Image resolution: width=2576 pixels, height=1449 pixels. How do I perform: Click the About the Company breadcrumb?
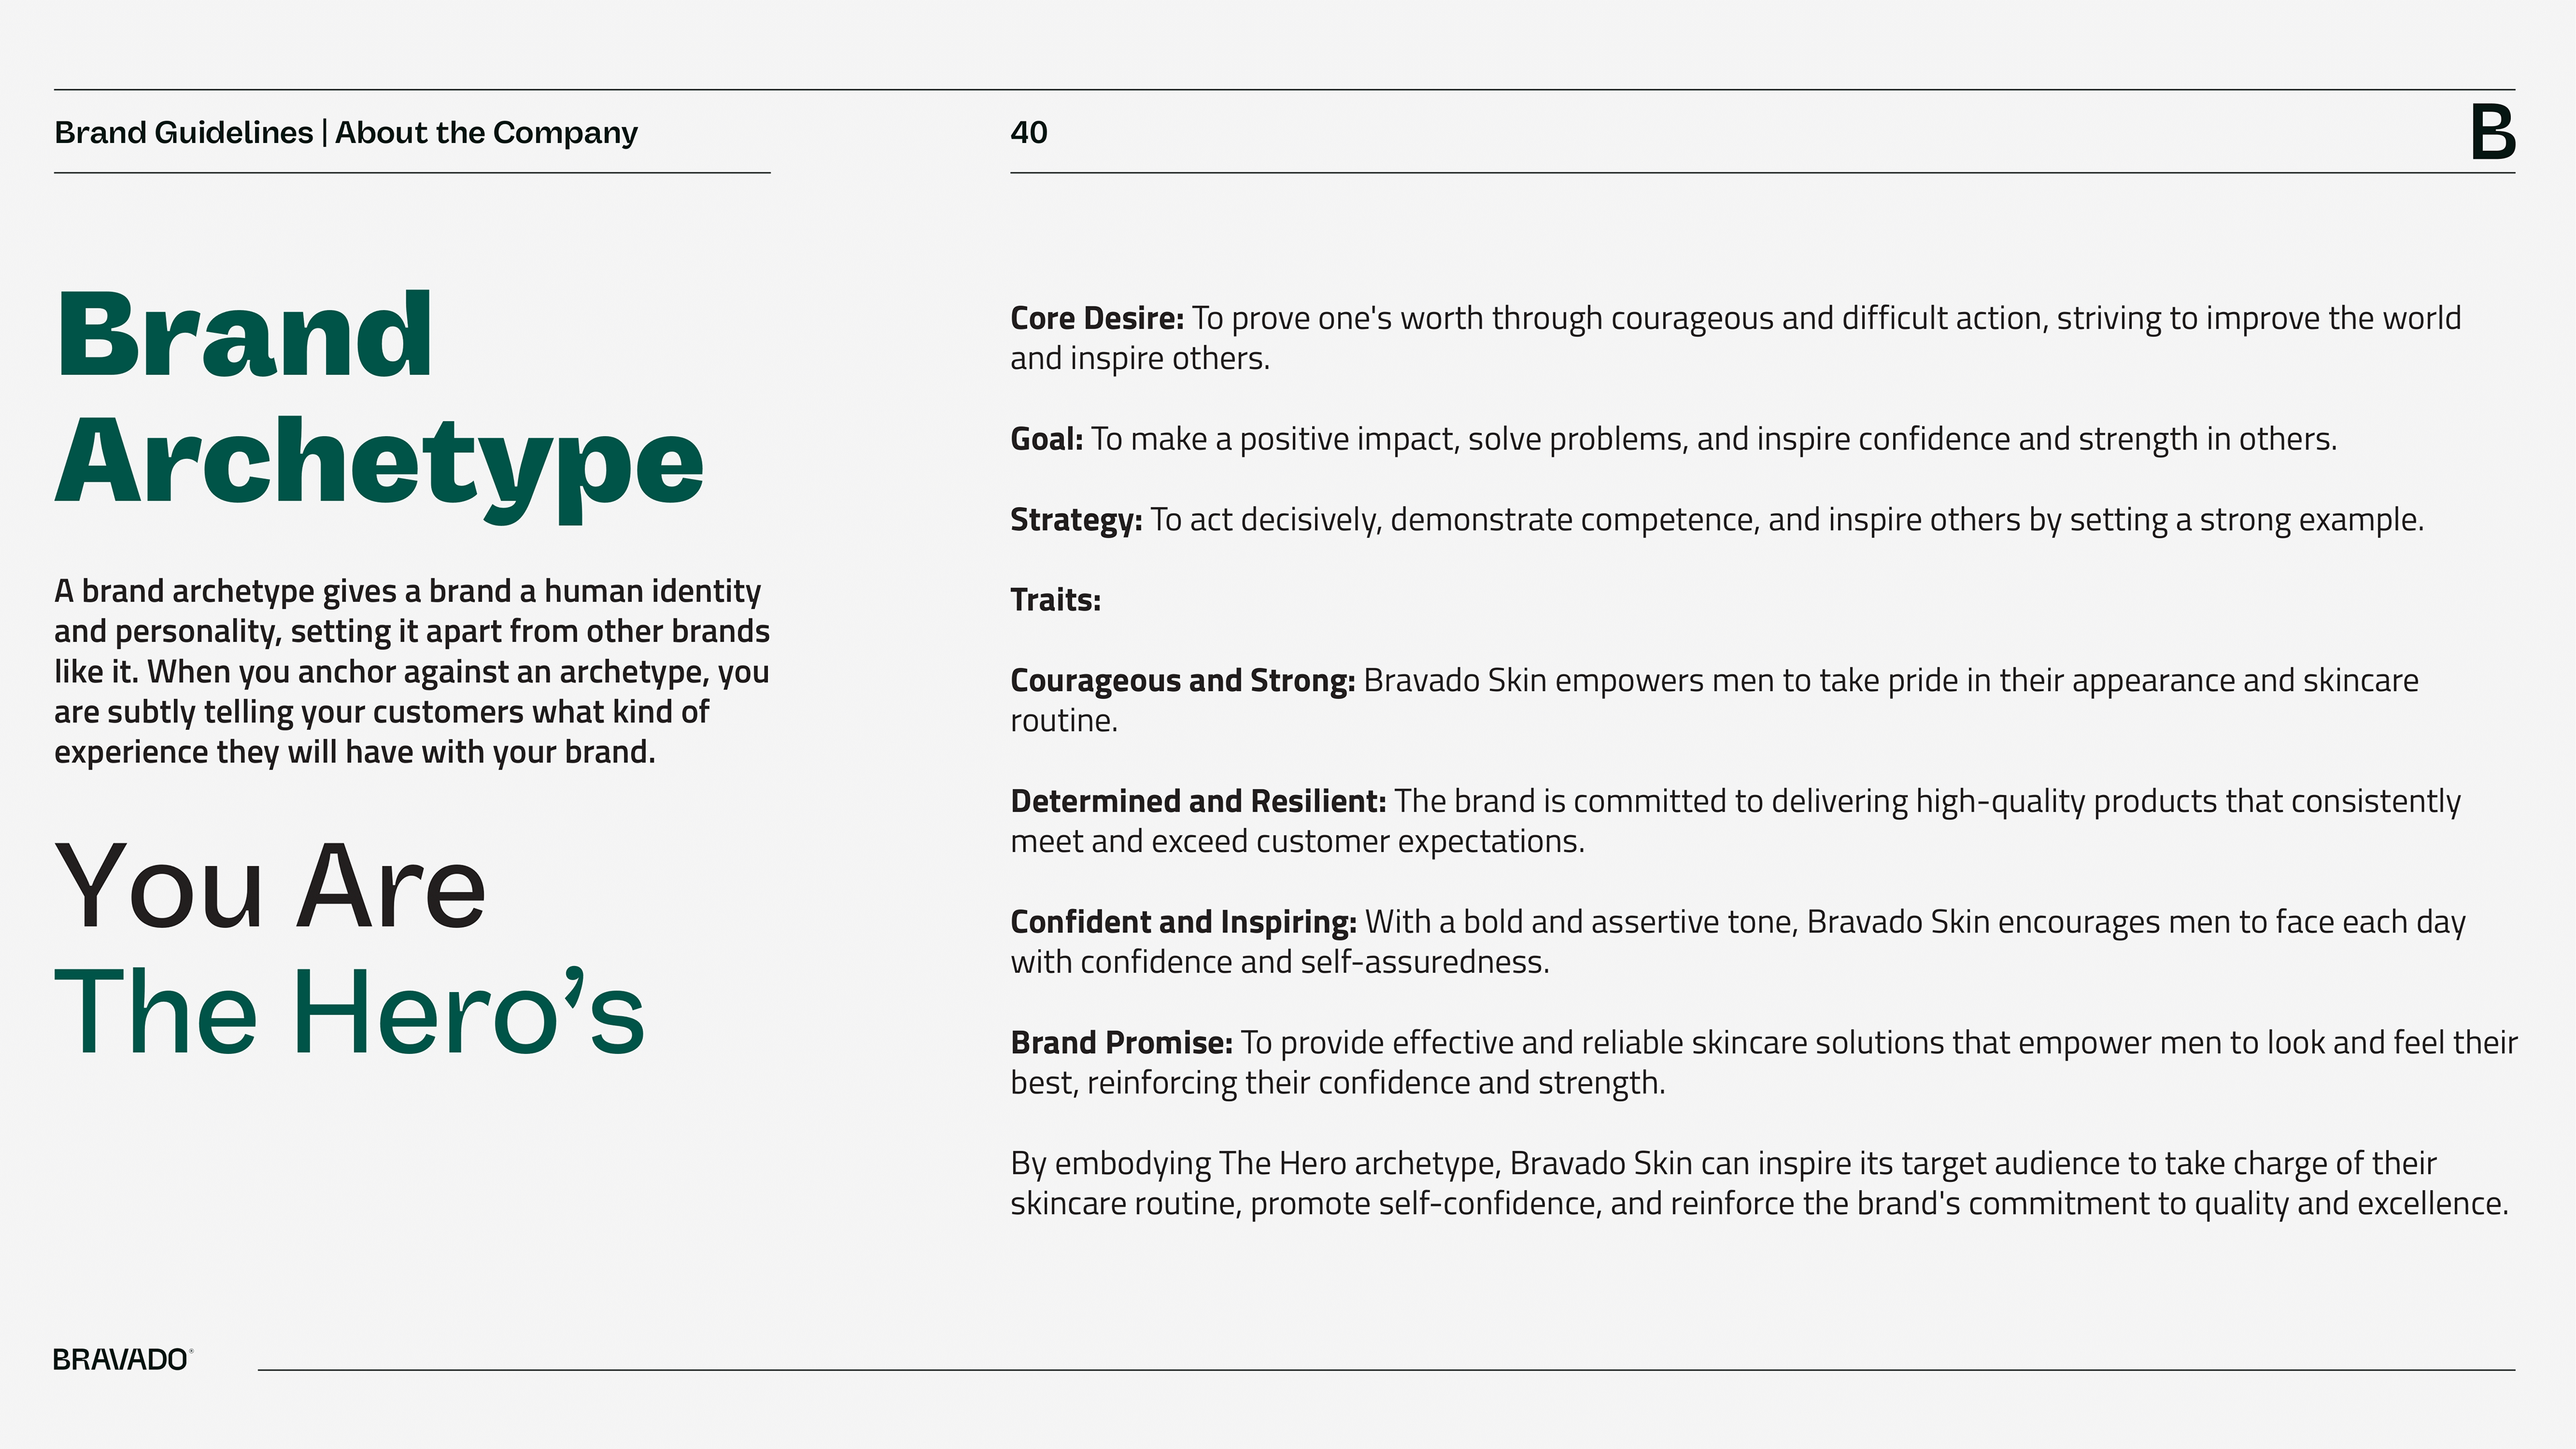tap(486, 132)
